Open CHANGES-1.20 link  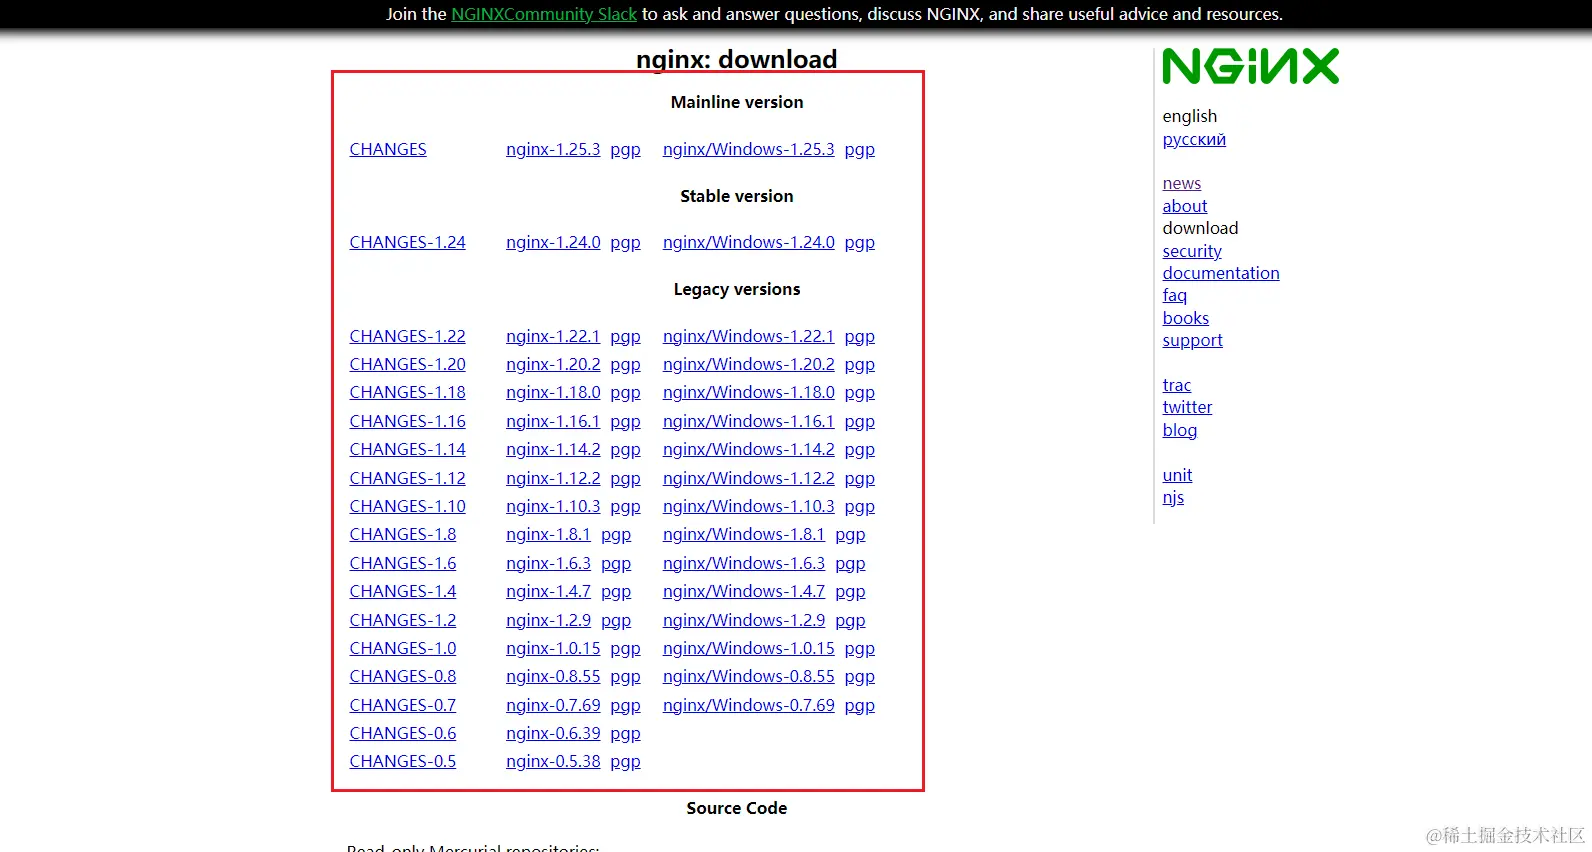click(x=407, y=364)
